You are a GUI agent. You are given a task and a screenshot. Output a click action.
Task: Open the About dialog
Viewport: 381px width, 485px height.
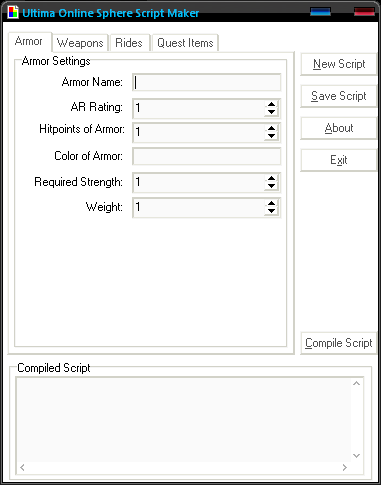[x=339, y=128]
